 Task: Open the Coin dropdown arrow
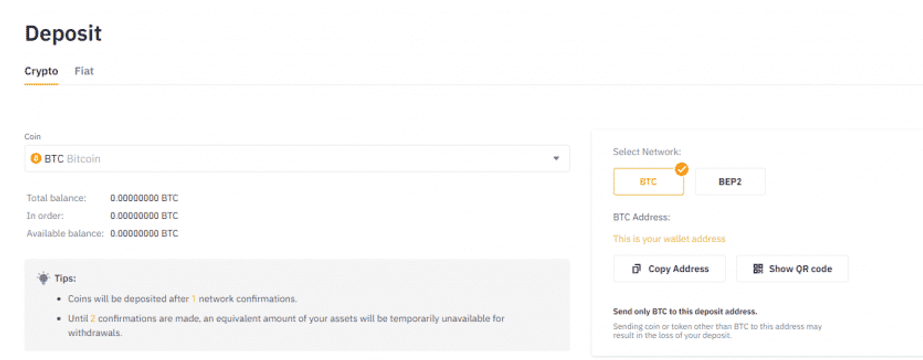(x=556, y=159)
